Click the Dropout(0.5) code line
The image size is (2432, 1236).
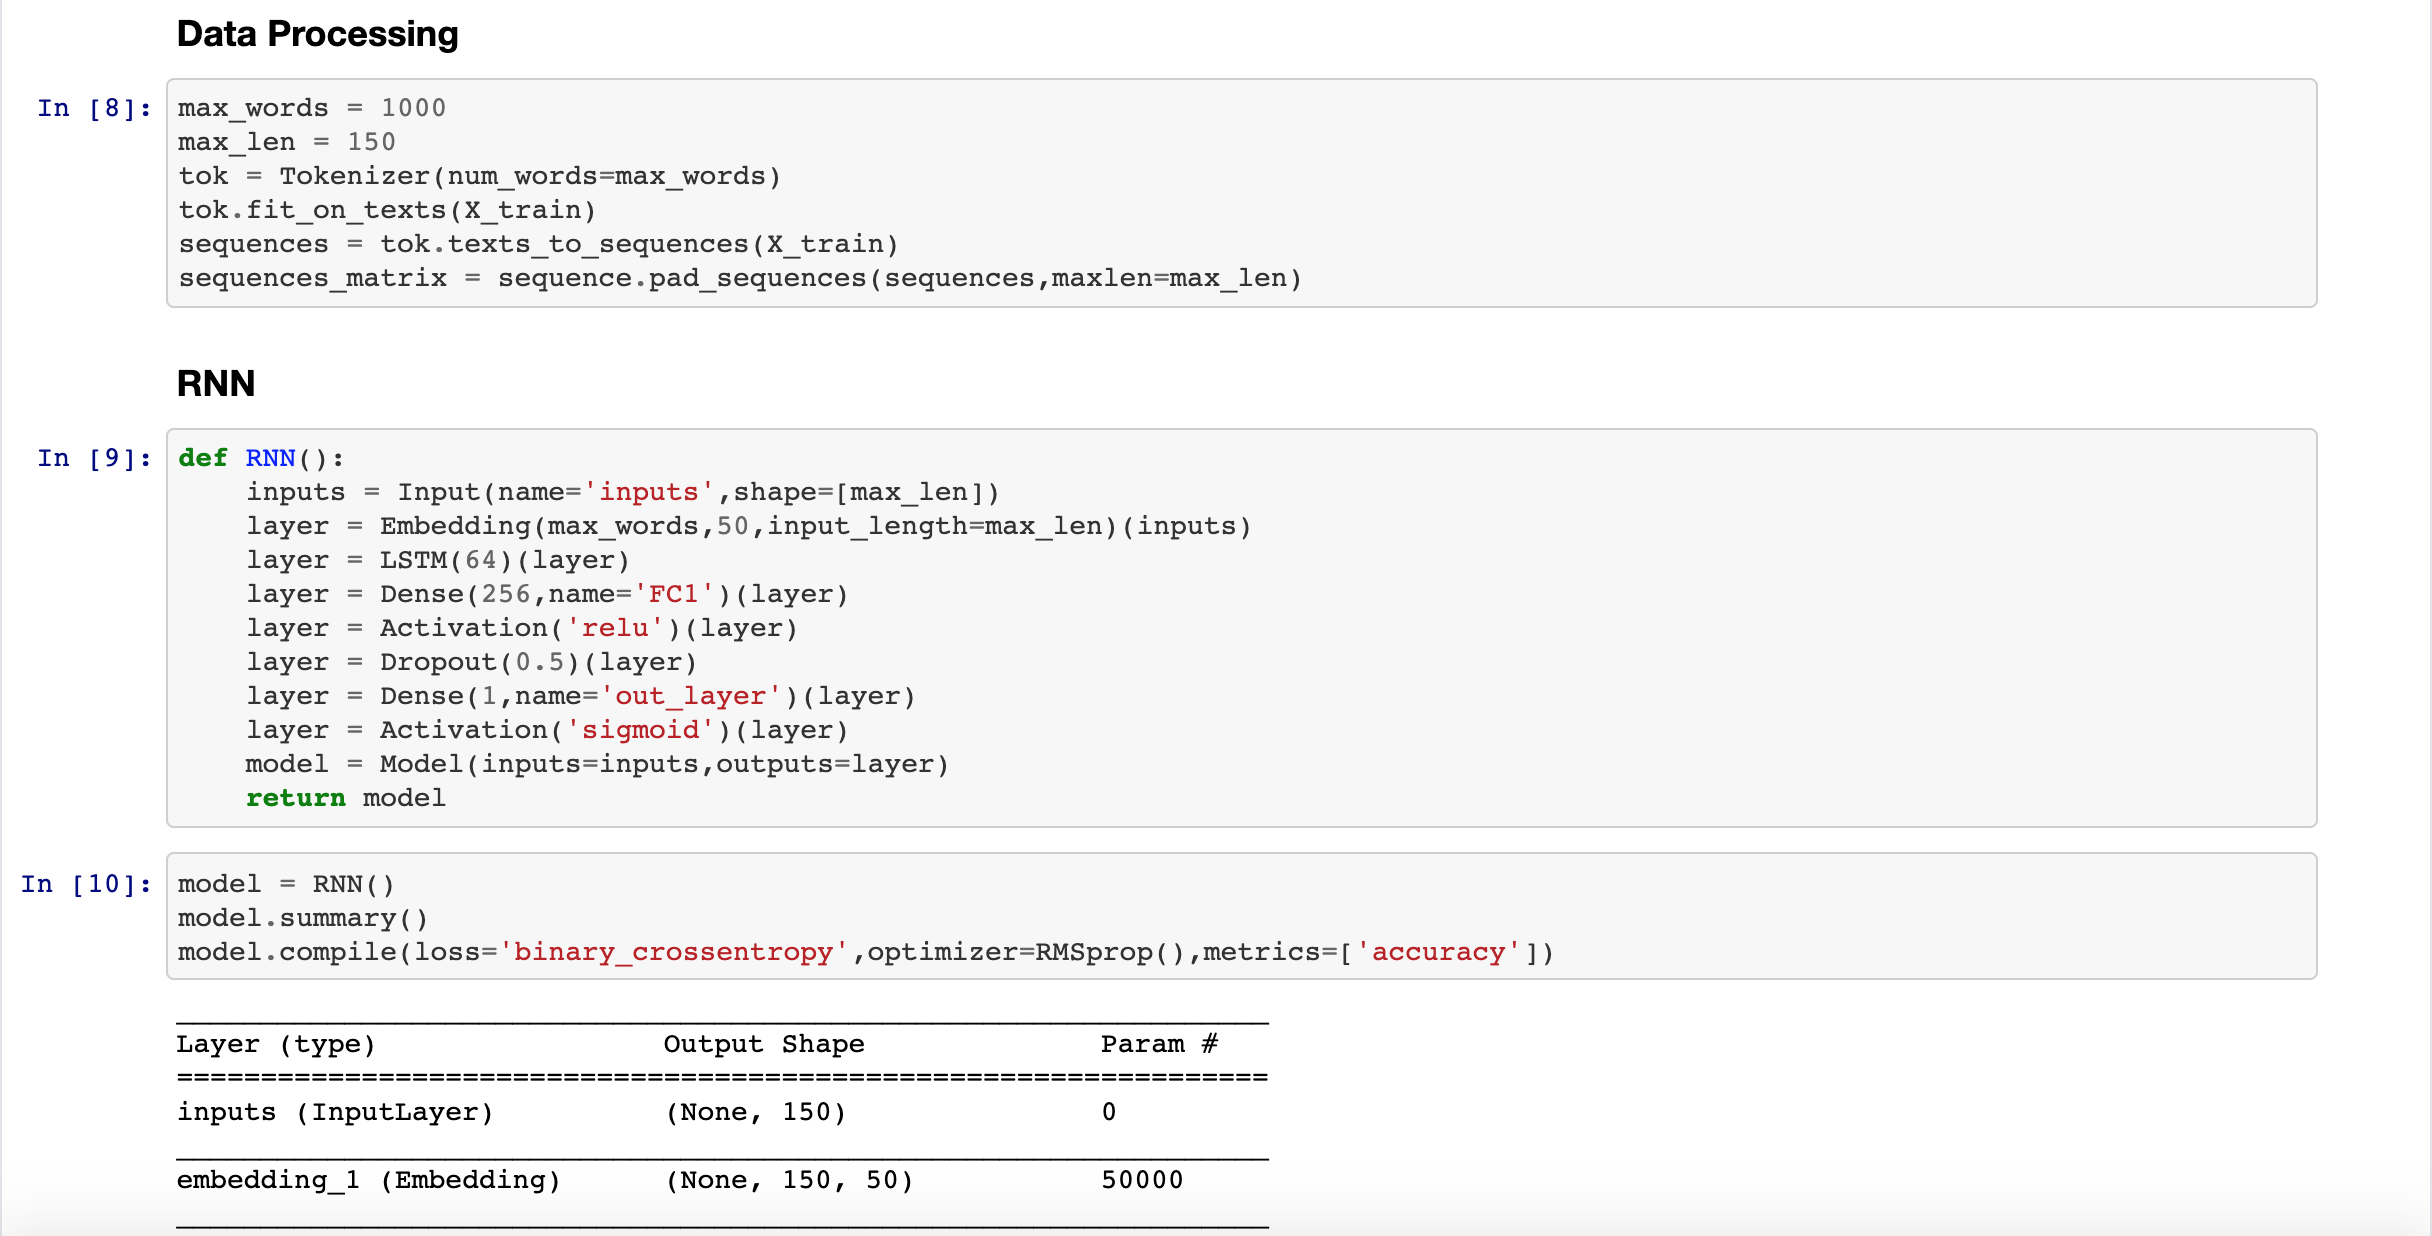(471, 662)
